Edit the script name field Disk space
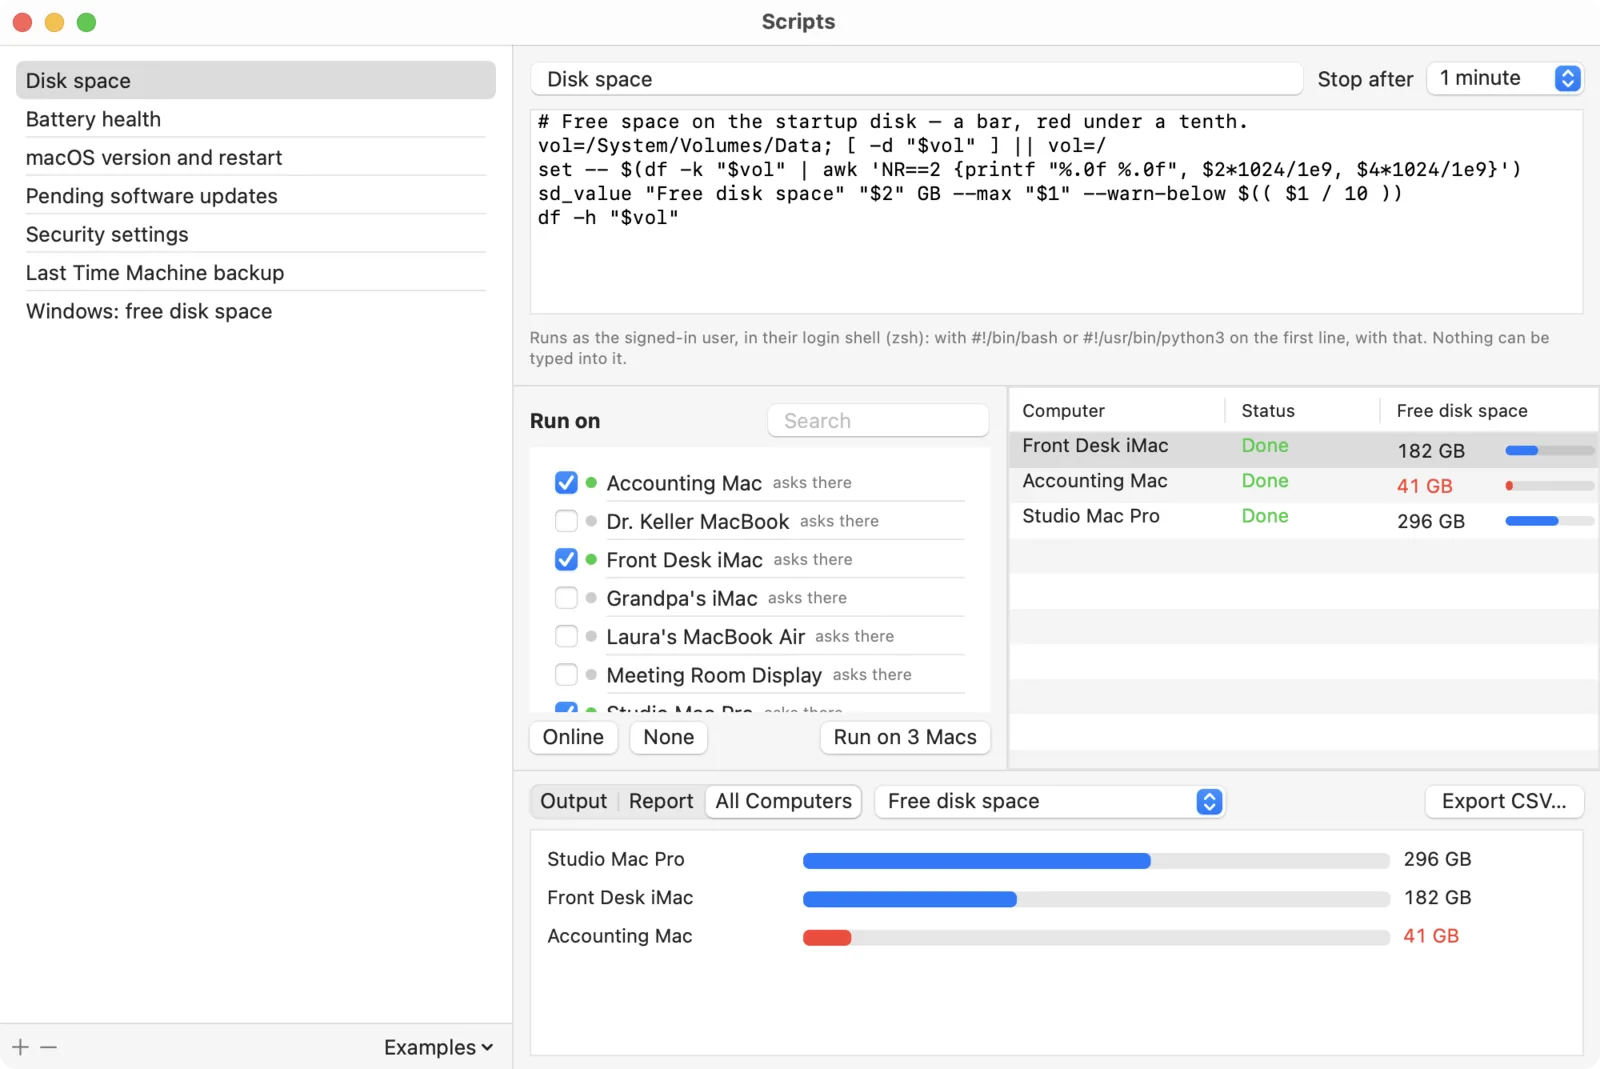Screen dimensions: 1600x1069 pos(917,79)
